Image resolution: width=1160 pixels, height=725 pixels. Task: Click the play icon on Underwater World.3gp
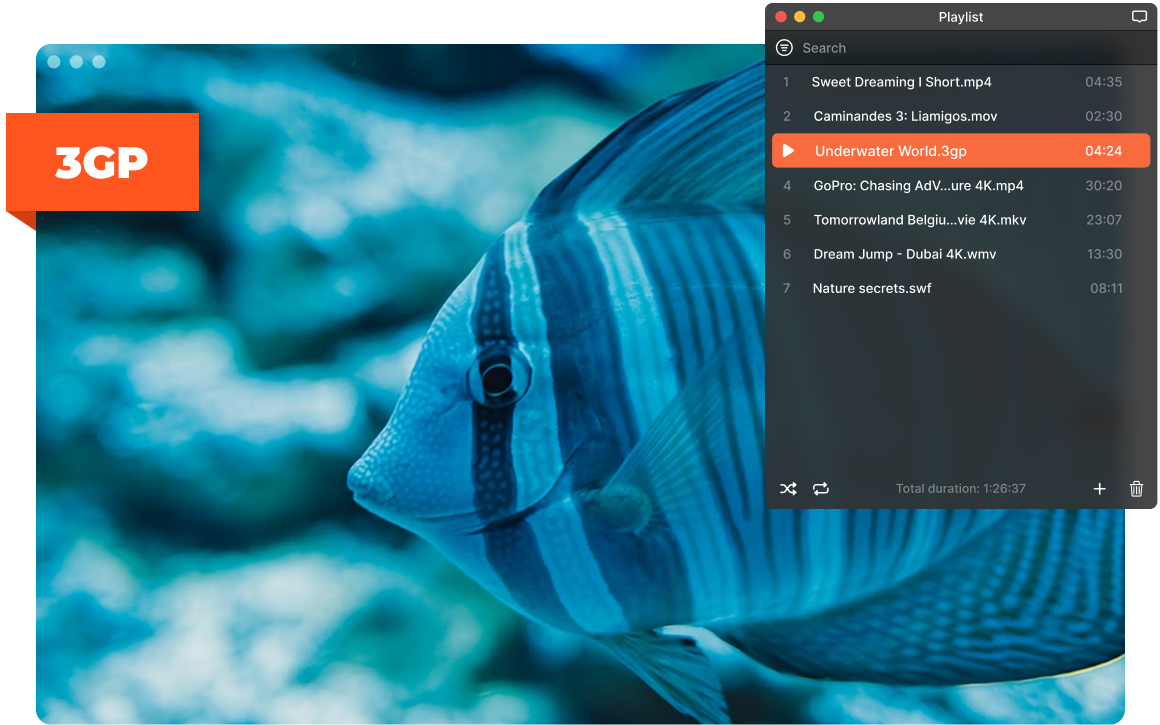point(789,151)
